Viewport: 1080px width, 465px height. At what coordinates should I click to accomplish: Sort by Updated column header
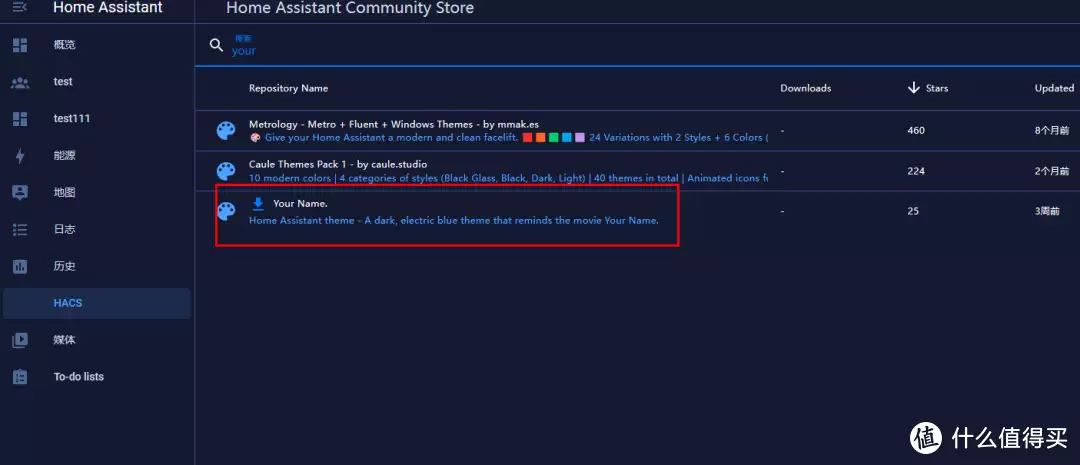[x=1054, y=88]
